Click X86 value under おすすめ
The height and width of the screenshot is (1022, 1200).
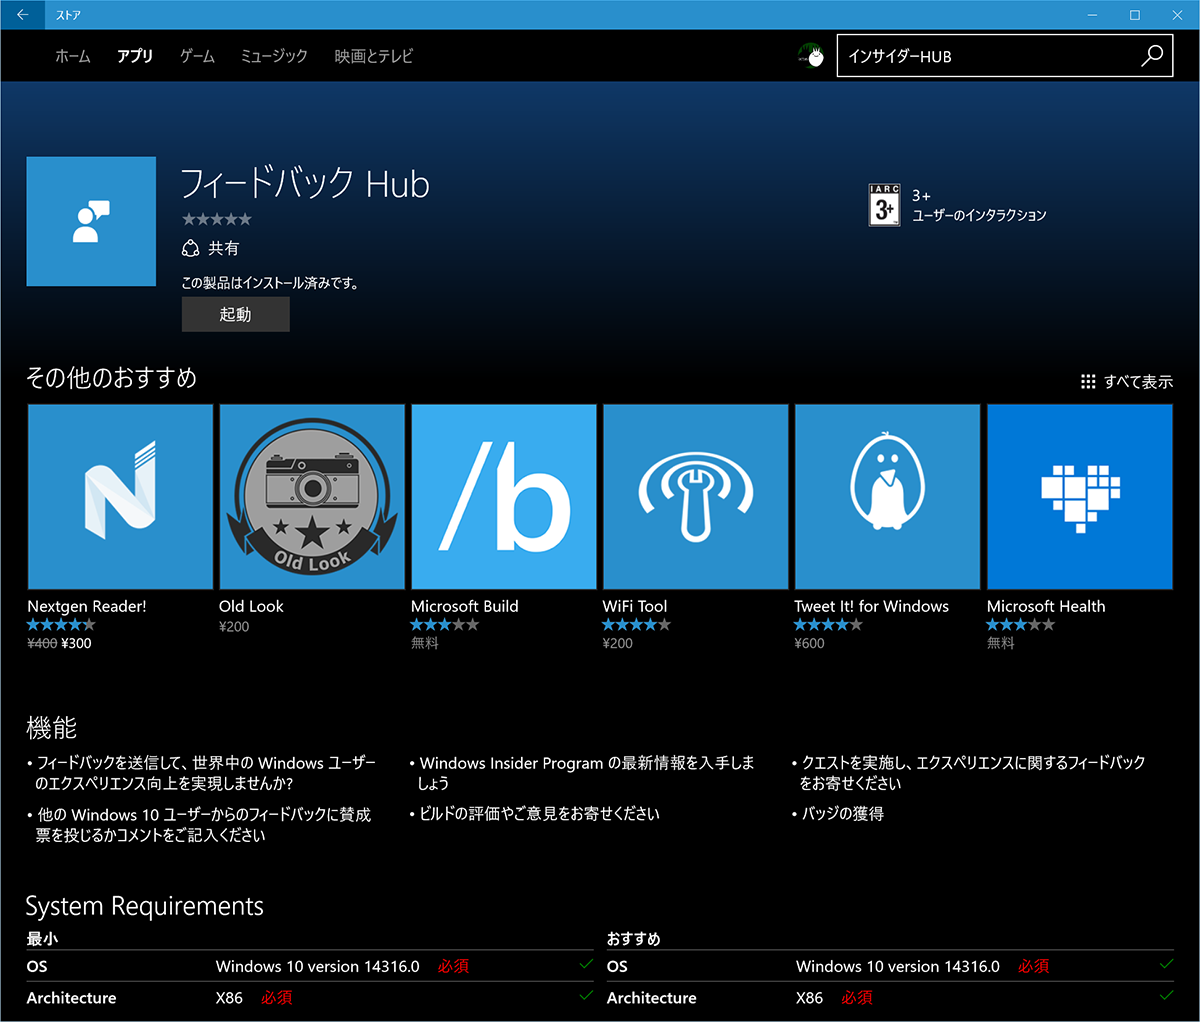click(809, 998)
